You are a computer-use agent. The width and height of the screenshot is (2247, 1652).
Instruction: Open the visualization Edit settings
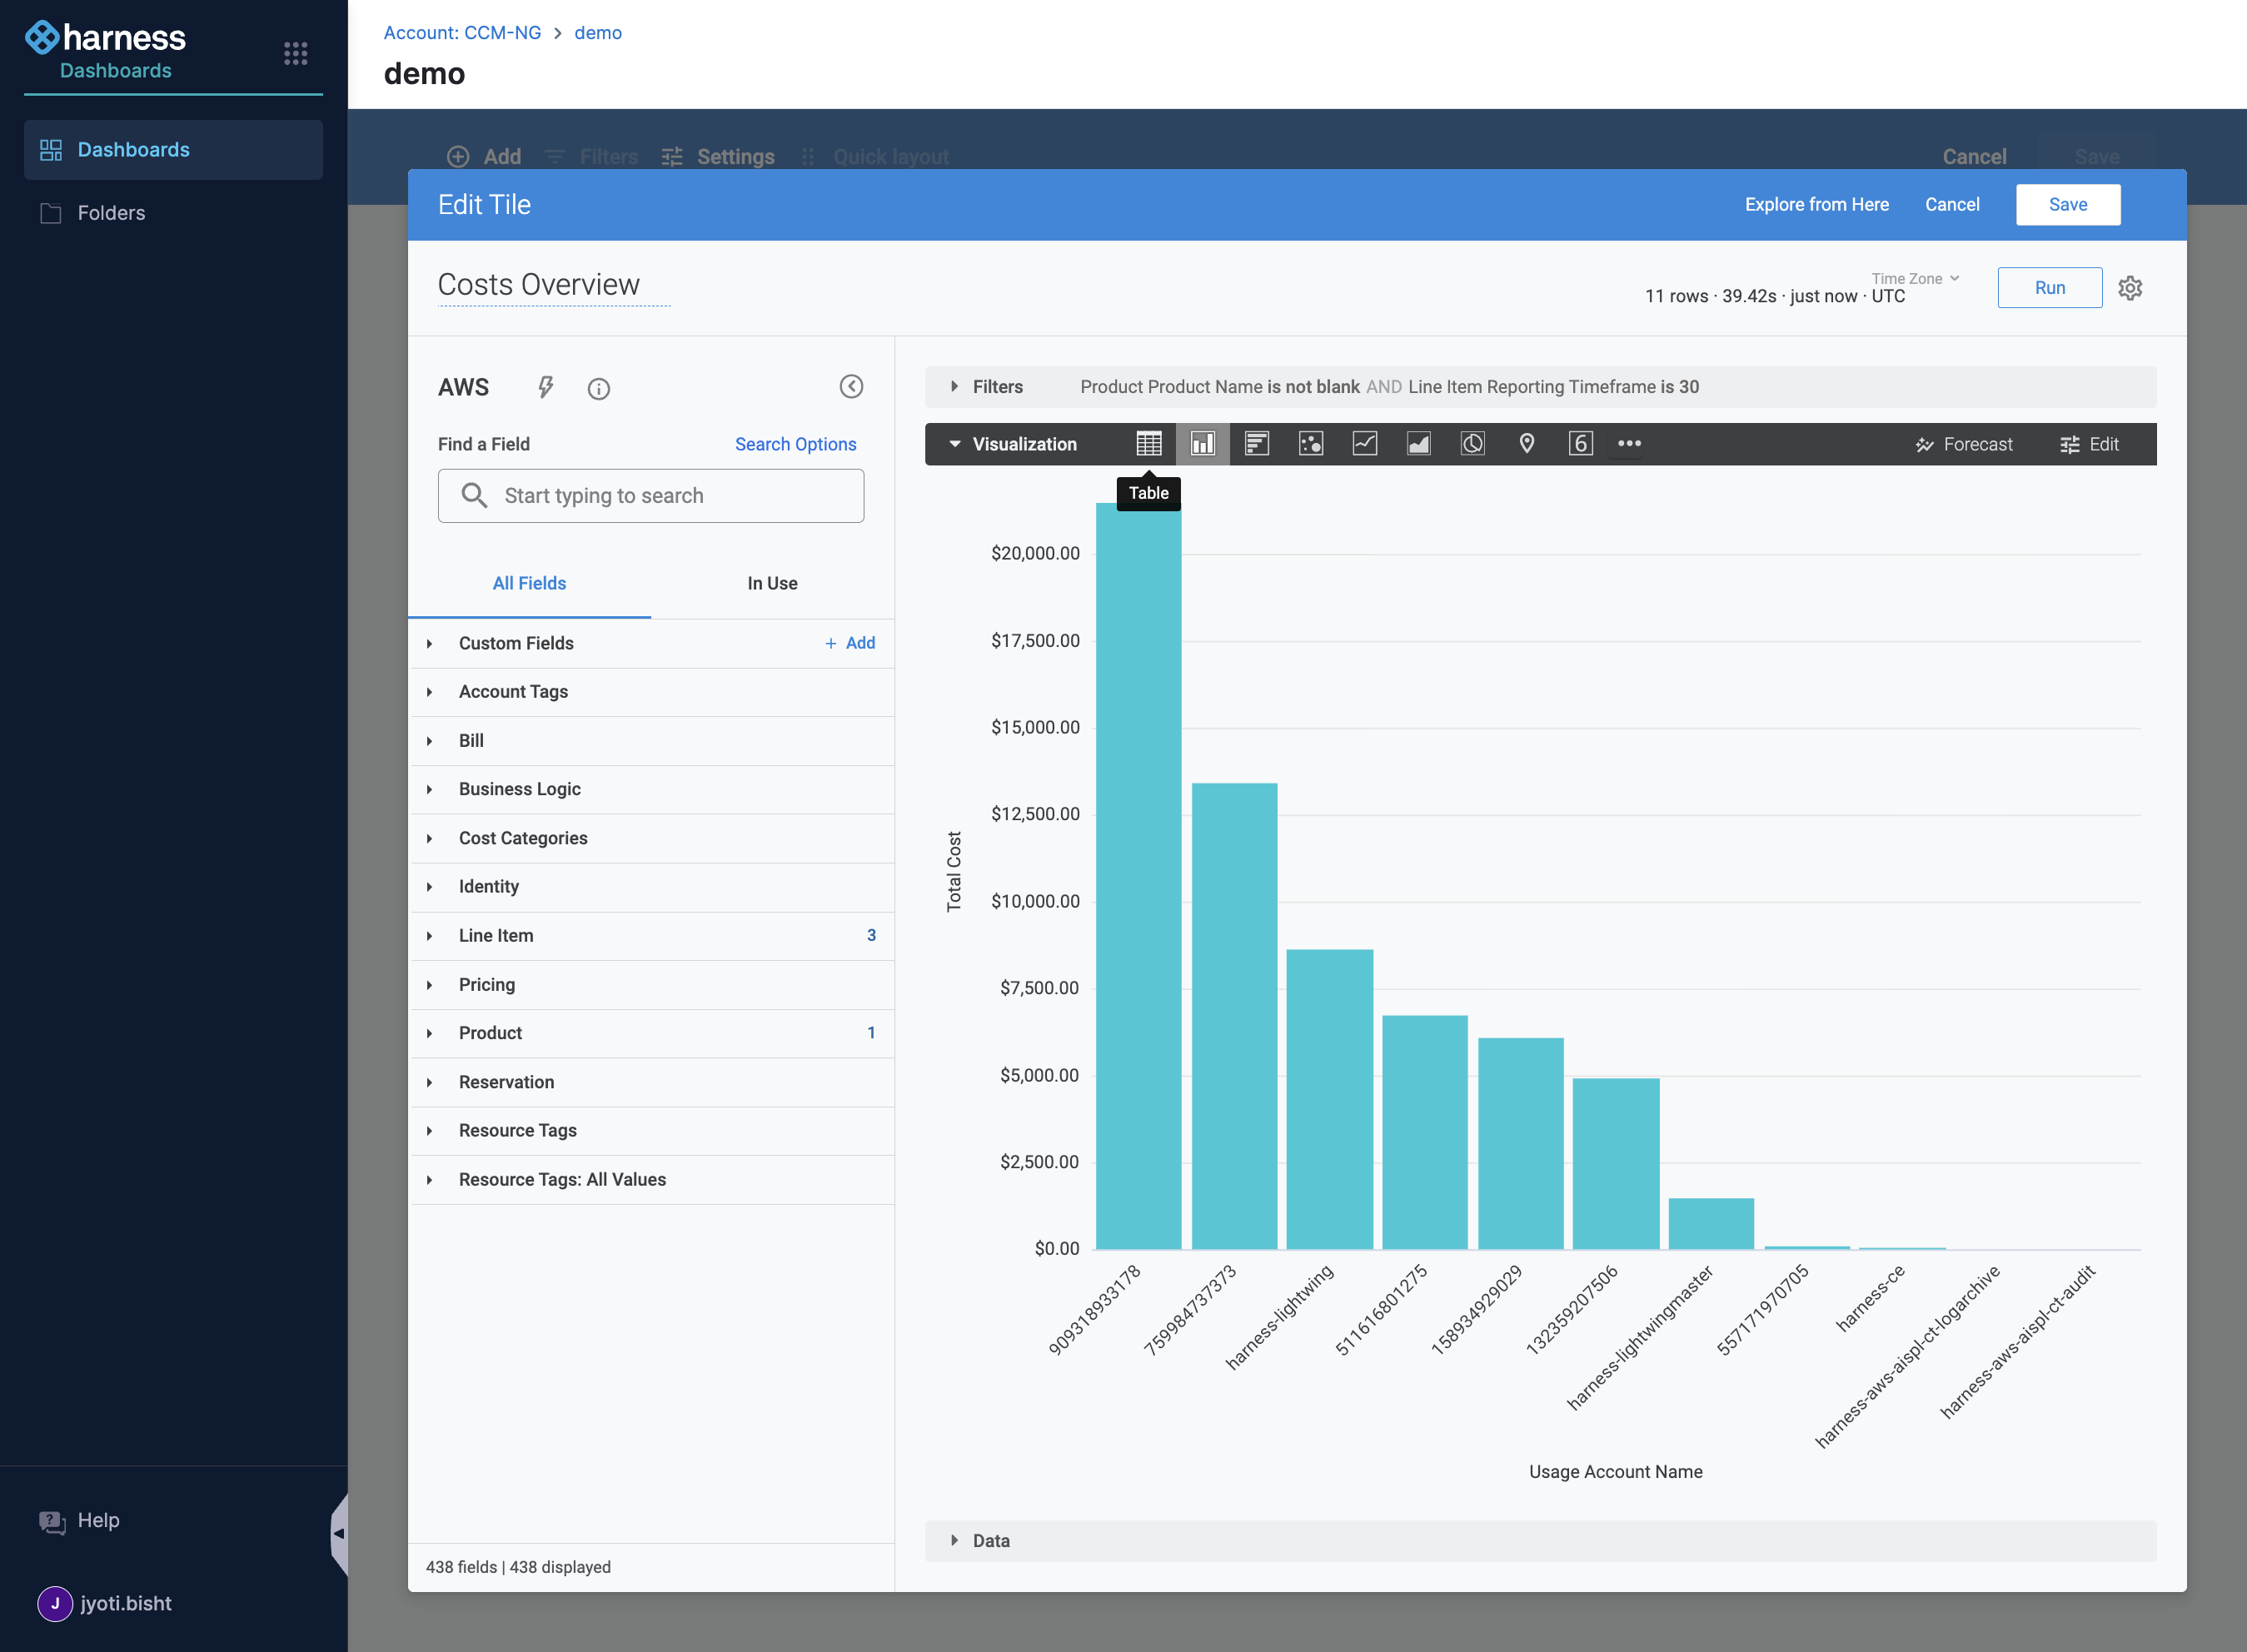2089,444
